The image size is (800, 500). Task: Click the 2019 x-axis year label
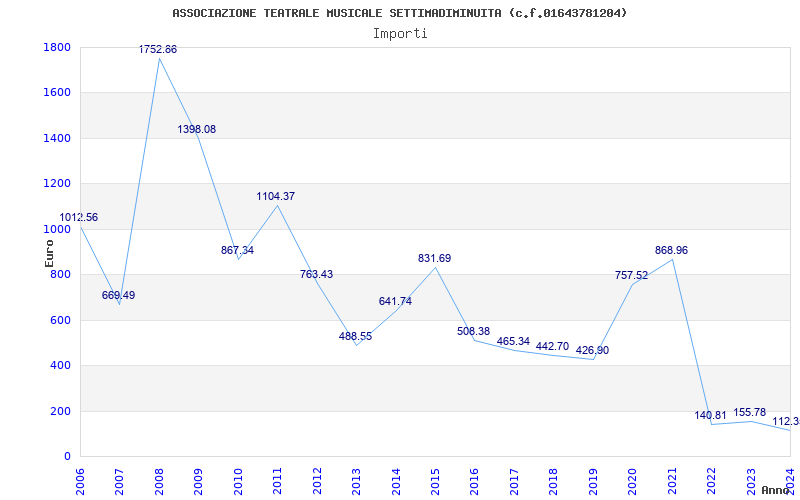[593, 482]
